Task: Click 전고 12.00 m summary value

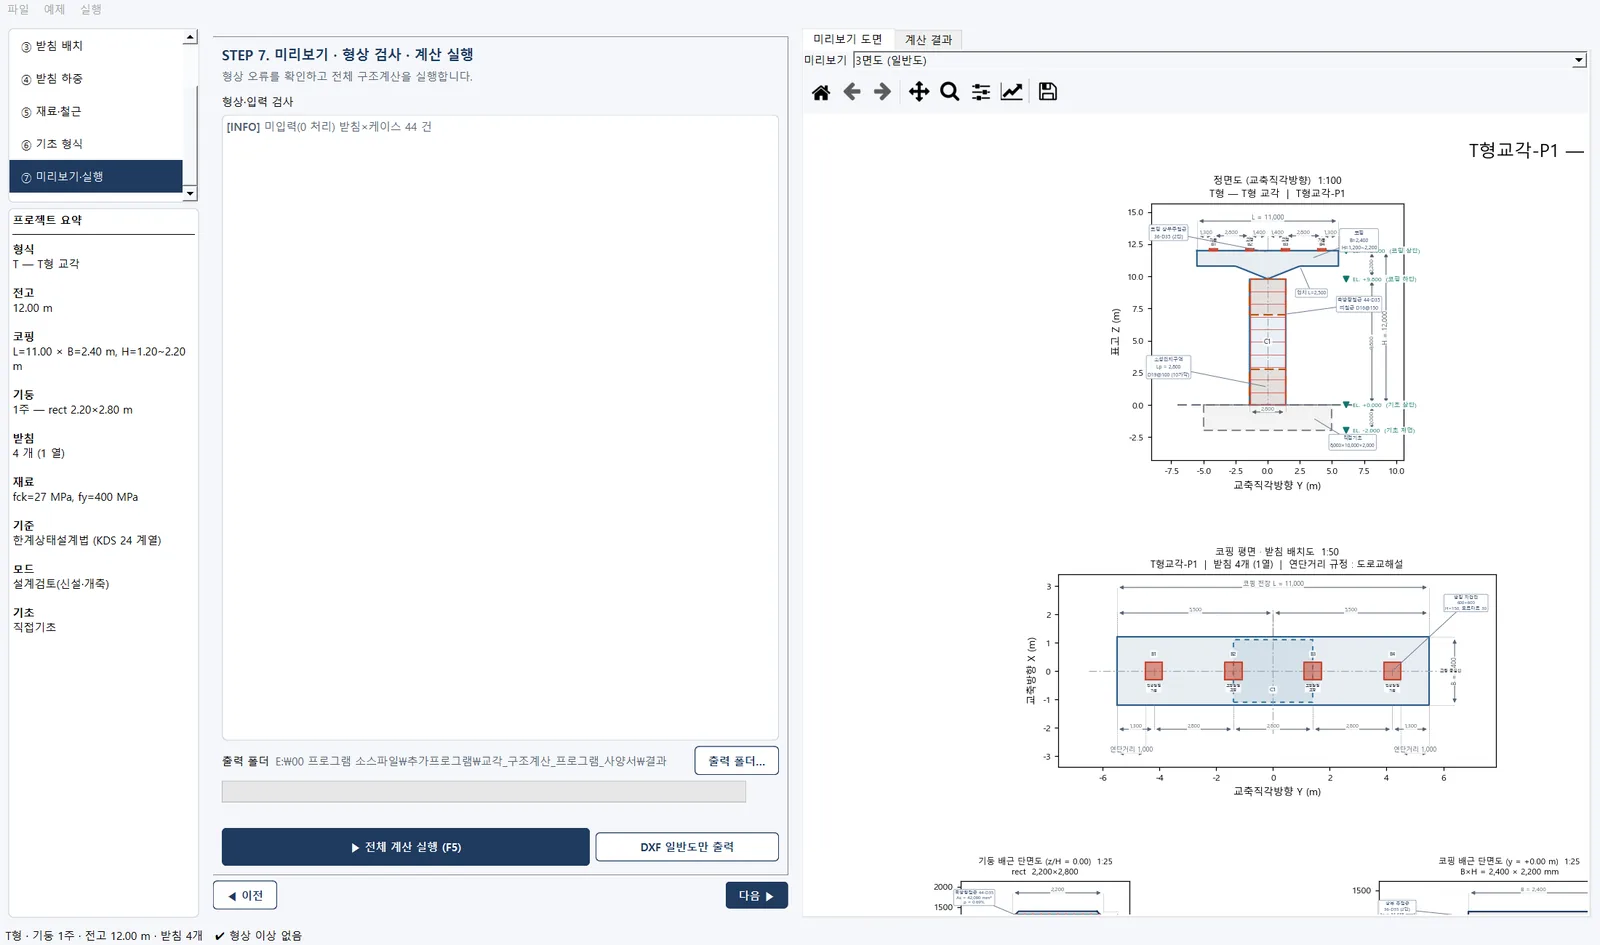Action: point(33,308)
